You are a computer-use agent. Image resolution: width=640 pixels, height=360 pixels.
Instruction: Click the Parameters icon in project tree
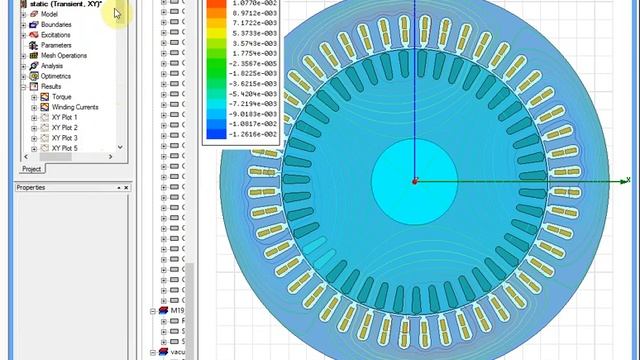pos(34,45)
